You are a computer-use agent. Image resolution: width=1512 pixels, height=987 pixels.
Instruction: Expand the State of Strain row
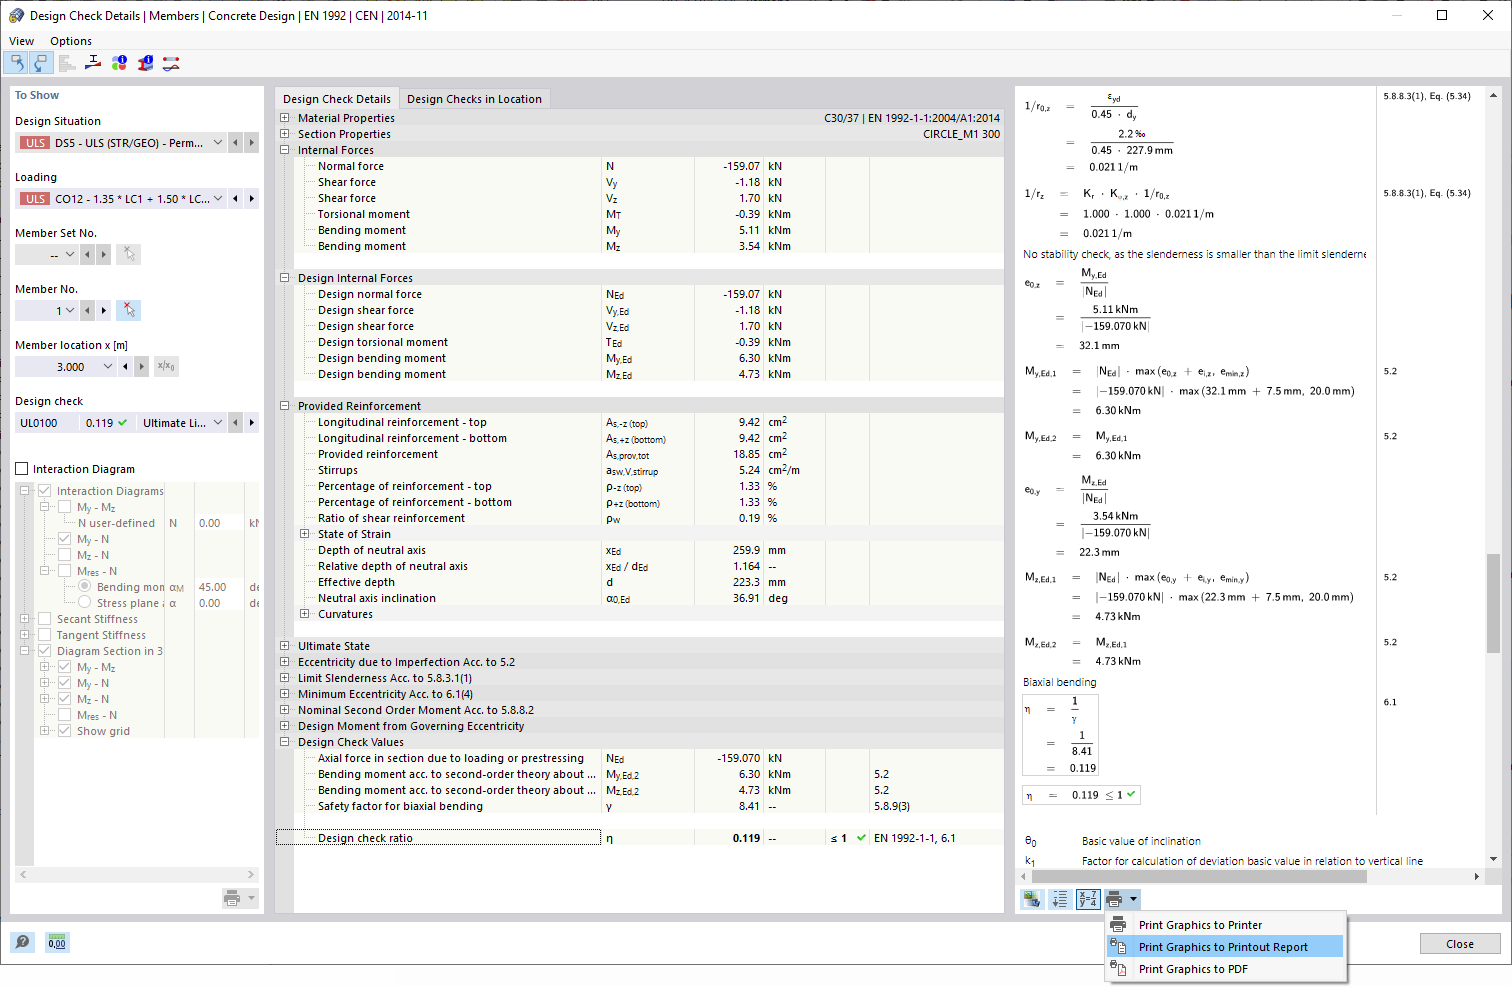(x=305, y=534)
